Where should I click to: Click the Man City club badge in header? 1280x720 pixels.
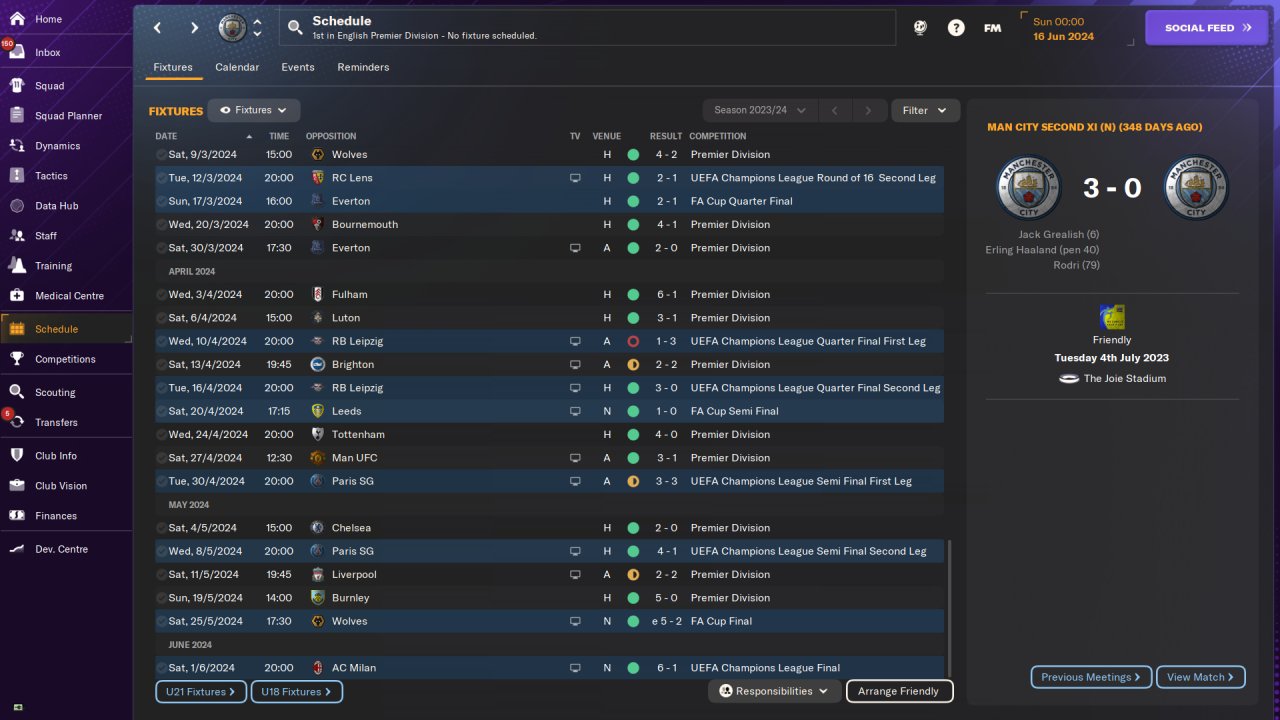point(232,28)
